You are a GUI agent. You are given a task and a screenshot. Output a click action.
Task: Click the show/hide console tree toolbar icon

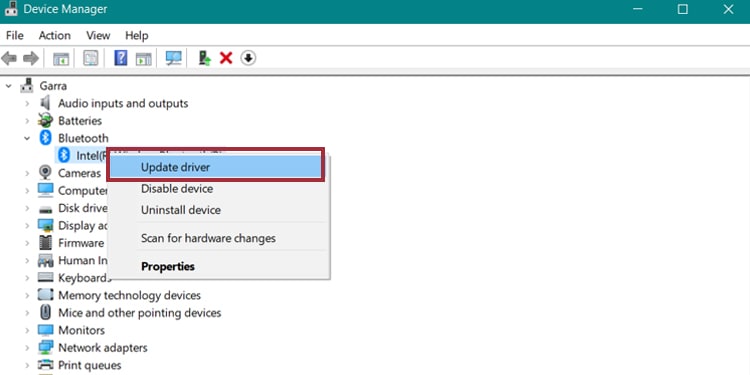pos(61,58)
